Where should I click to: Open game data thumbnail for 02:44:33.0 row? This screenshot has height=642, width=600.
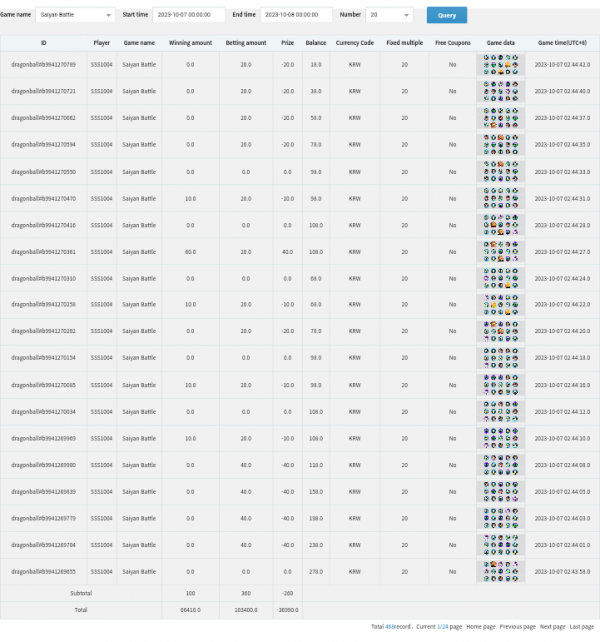click(500, 172)
